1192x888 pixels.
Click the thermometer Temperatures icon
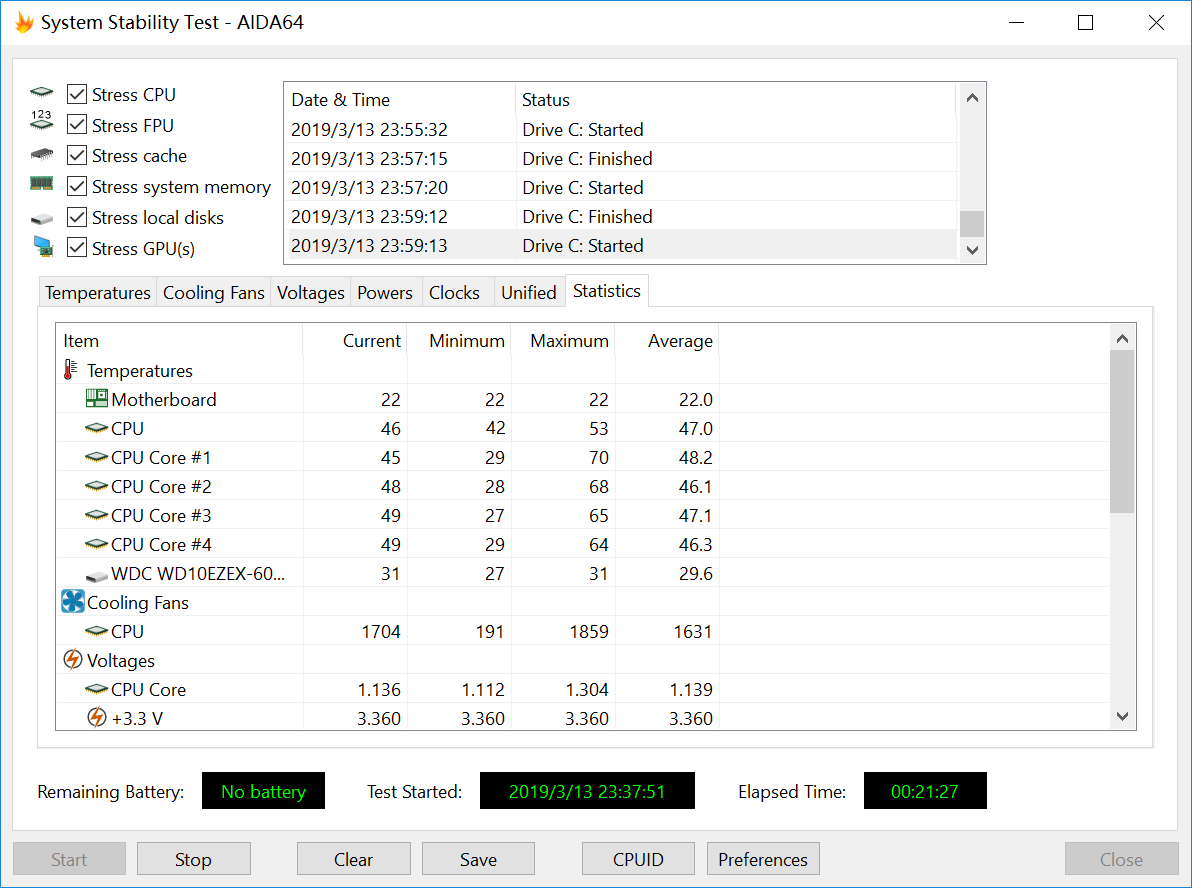click(71, 370)
